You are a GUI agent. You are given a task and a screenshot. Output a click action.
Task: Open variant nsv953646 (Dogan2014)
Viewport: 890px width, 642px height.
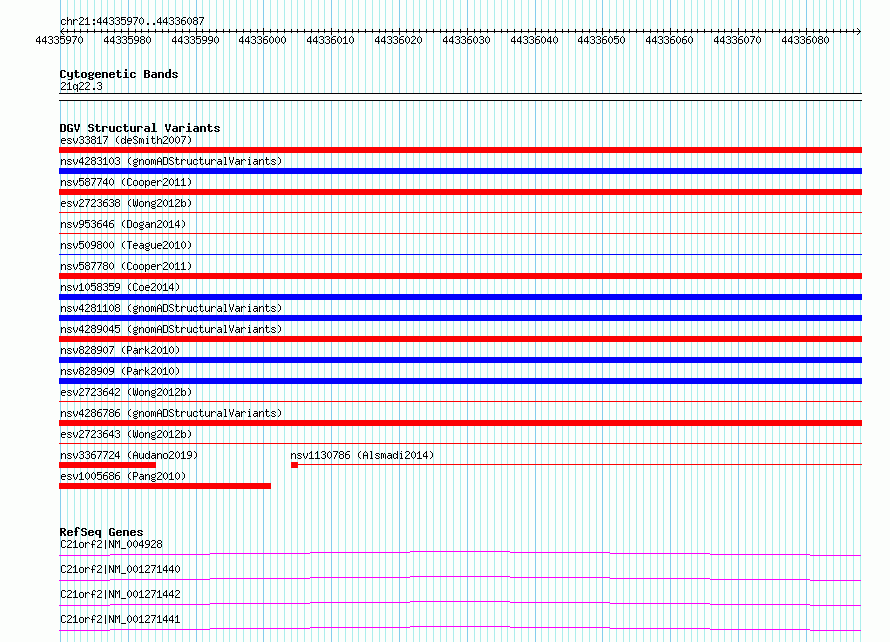click(x=123, y=224)
